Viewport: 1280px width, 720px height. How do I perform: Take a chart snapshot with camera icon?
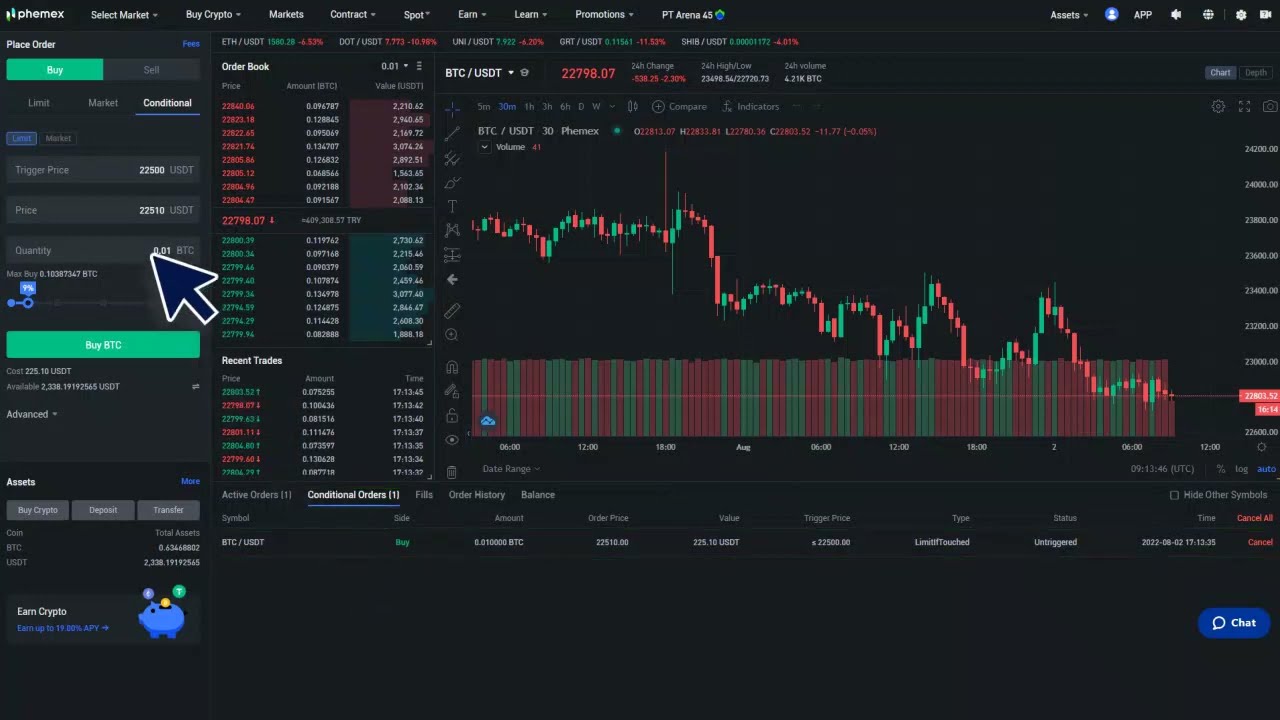[x=1270, y=106]
